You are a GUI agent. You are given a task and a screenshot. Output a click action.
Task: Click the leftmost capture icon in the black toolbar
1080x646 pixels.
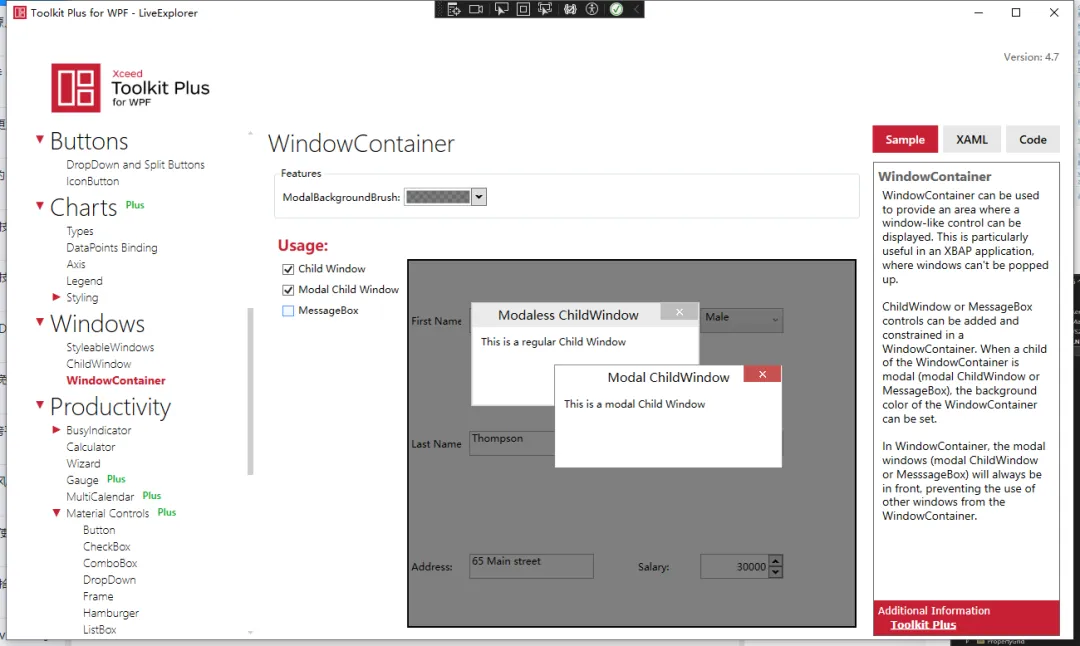click(453, 9)
